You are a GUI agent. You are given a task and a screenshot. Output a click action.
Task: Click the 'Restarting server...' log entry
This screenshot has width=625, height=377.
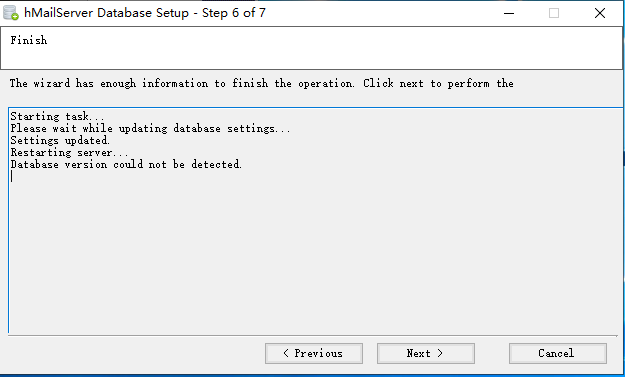[x=69, y=152]
